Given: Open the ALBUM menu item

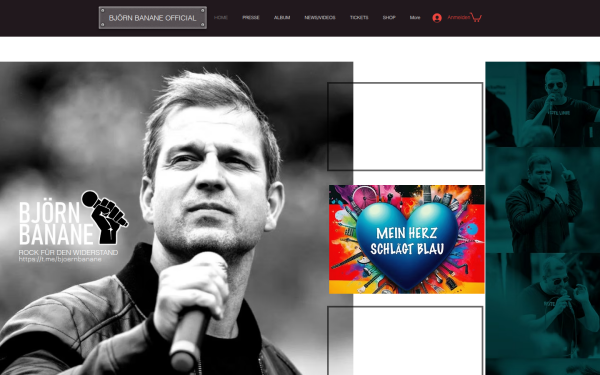Looking at the screenshot, I should (x=282, y=18).
